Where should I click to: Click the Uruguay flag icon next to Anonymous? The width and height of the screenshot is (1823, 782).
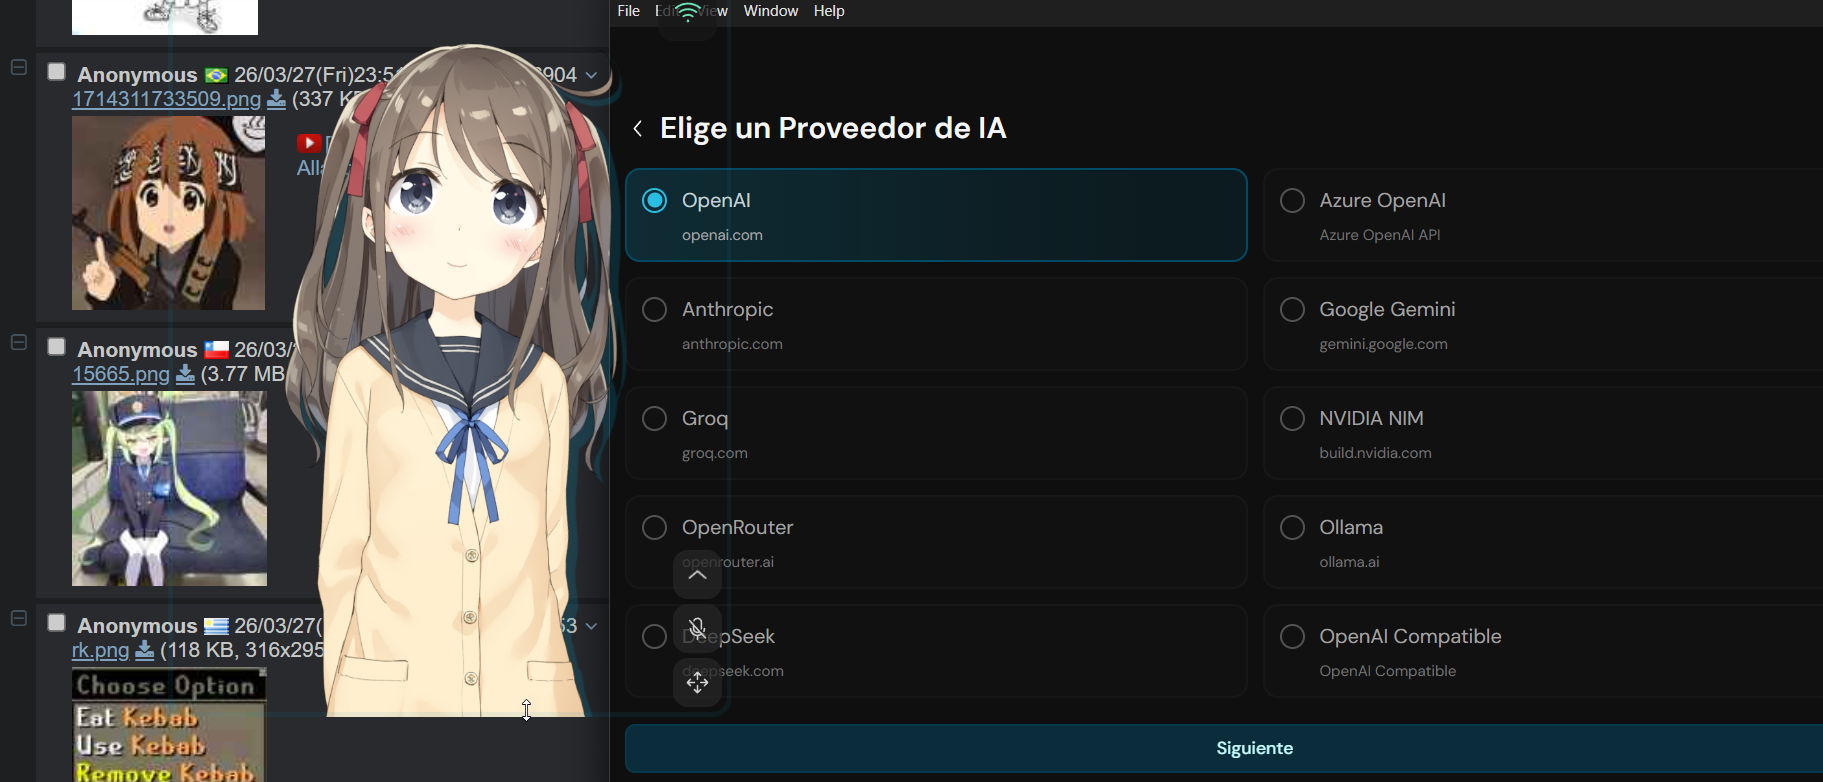[x=216, y=626]
